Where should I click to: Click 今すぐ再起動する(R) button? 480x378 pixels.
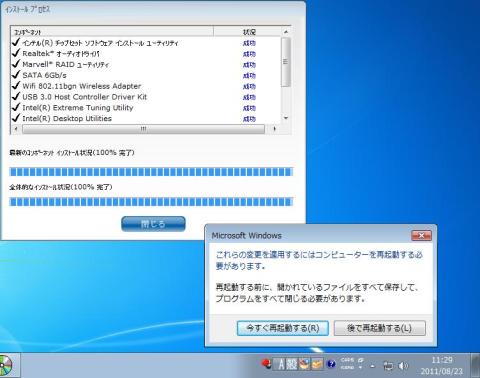[283, 328]
